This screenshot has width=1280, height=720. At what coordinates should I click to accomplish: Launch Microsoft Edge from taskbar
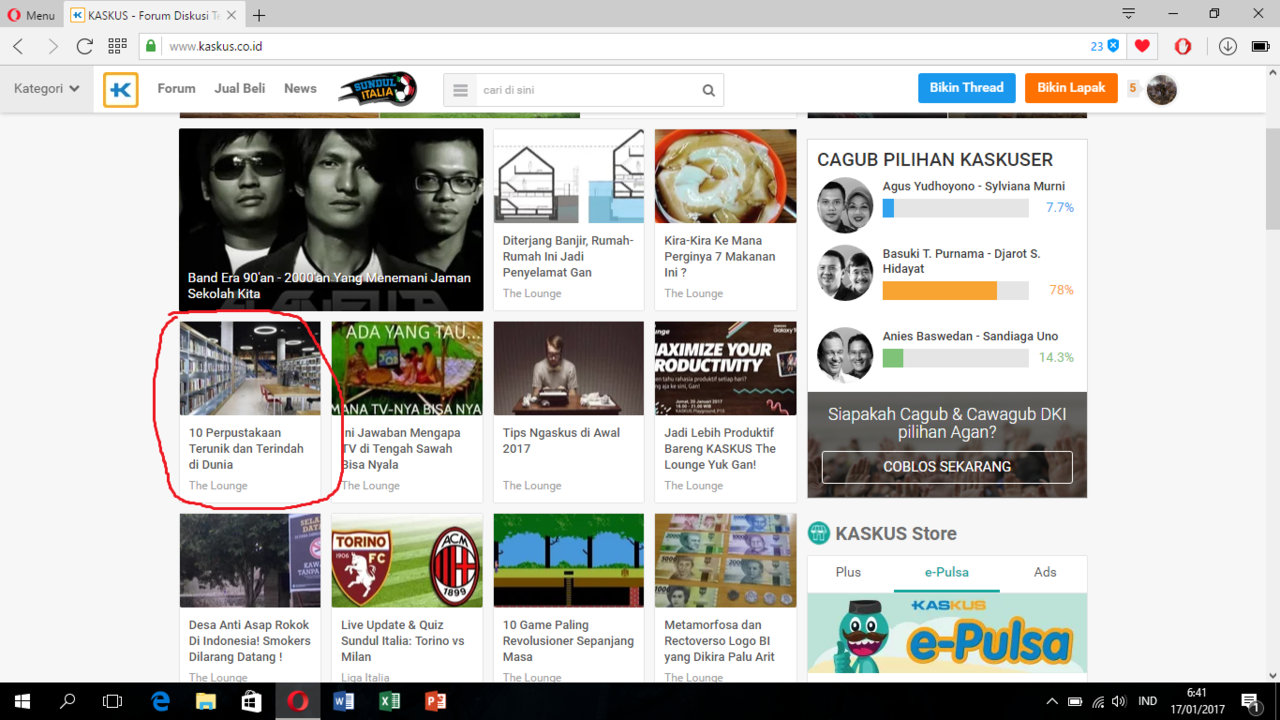click(160, 701)
